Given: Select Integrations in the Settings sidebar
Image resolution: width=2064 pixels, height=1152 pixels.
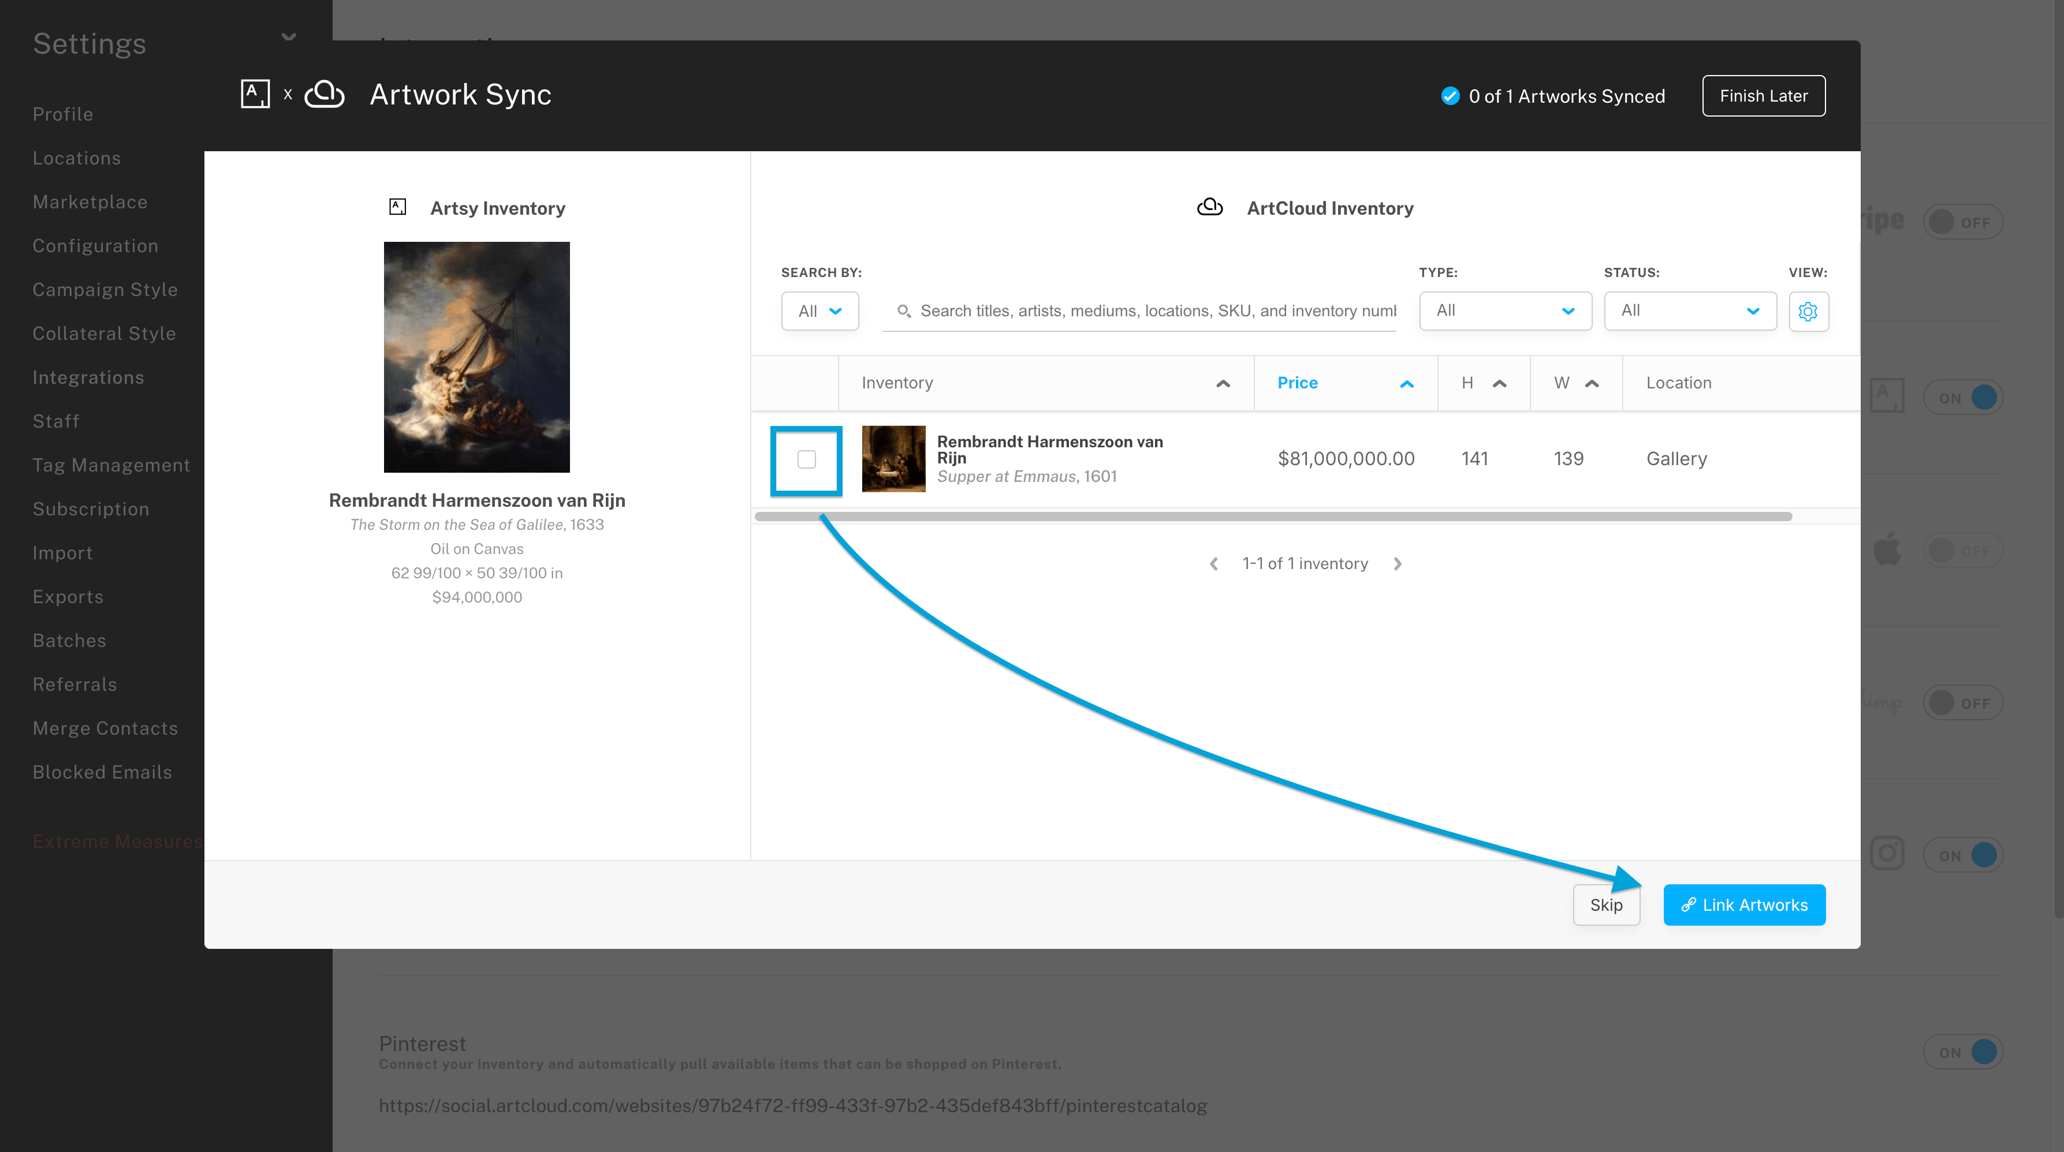Looking at the screenshot, I should 88,377.
